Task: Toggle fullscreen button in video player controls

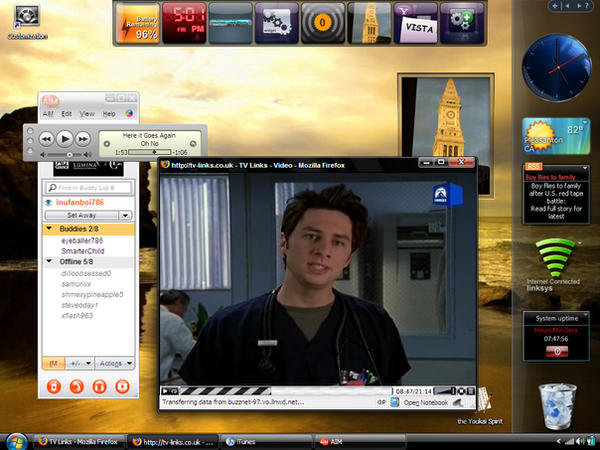Action: pyautogui.click(x=471, y=391)
